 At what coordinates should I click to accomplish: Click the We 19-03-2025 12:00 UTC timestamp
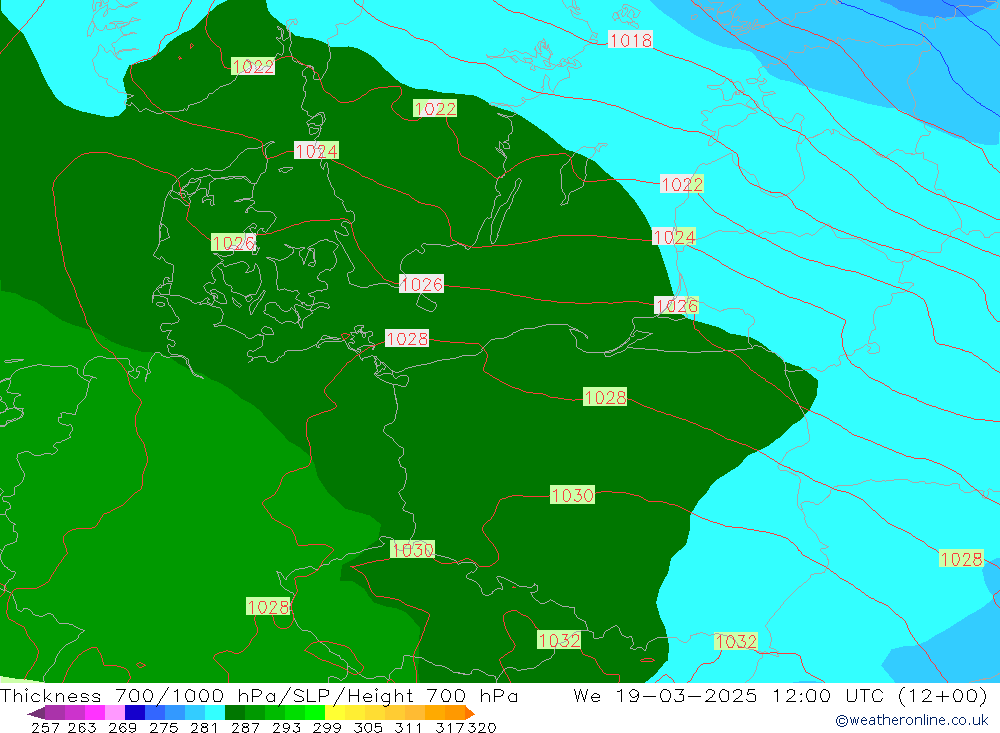pyautogui.click(x=781, y=695)
